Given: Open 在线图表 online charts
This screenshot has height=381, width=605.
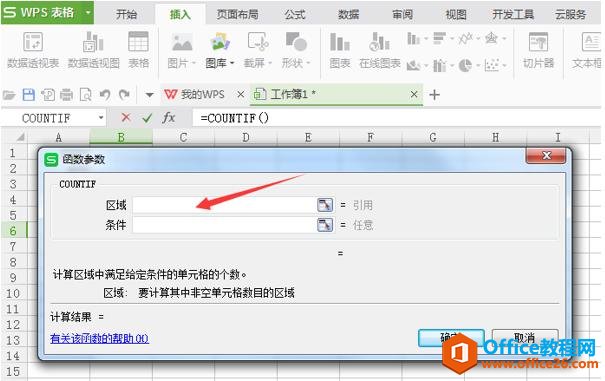Looking at the screenshot, I should tap(380, 50).
